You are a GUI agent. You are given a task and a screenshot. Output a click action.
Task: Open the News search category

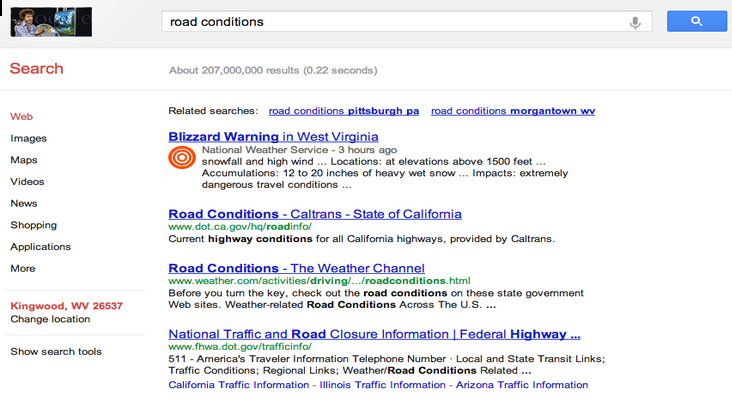24,203
